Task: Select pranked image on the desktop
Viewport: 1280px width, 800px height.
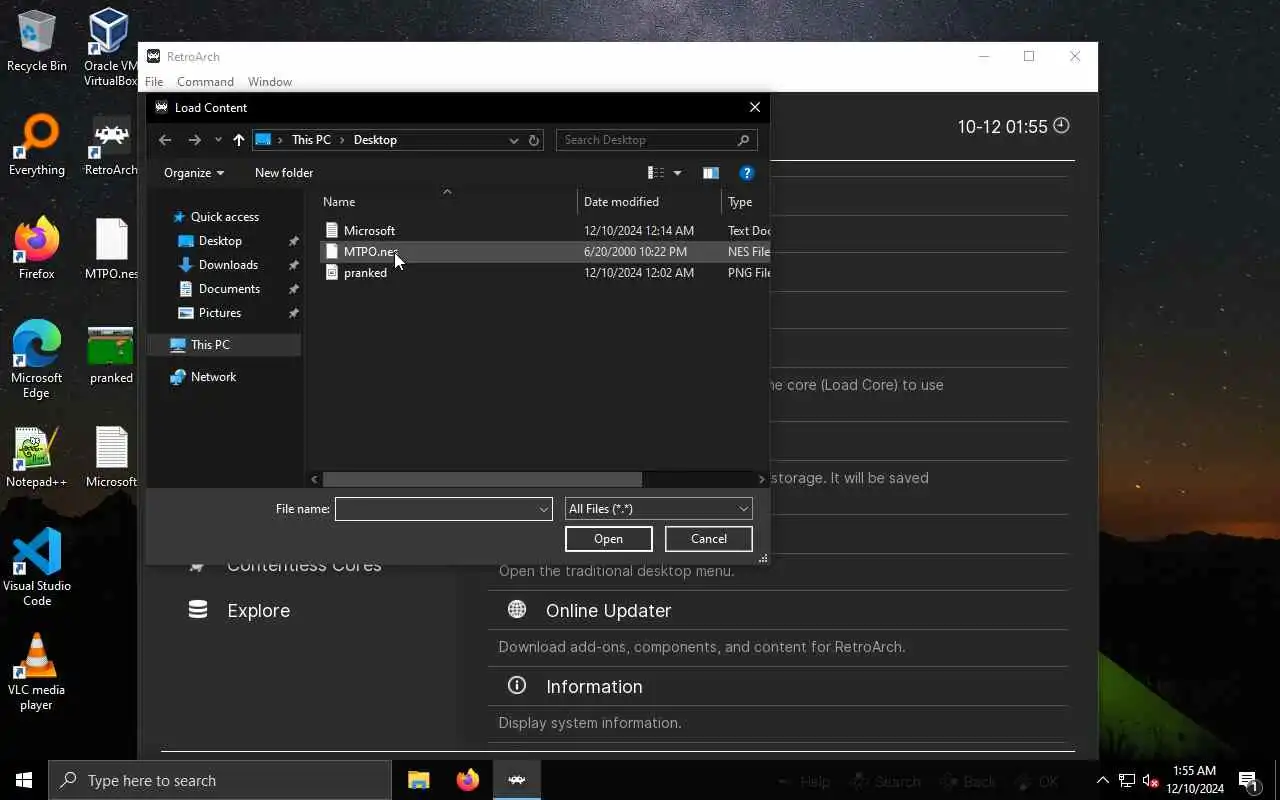Action: (111, 354)
